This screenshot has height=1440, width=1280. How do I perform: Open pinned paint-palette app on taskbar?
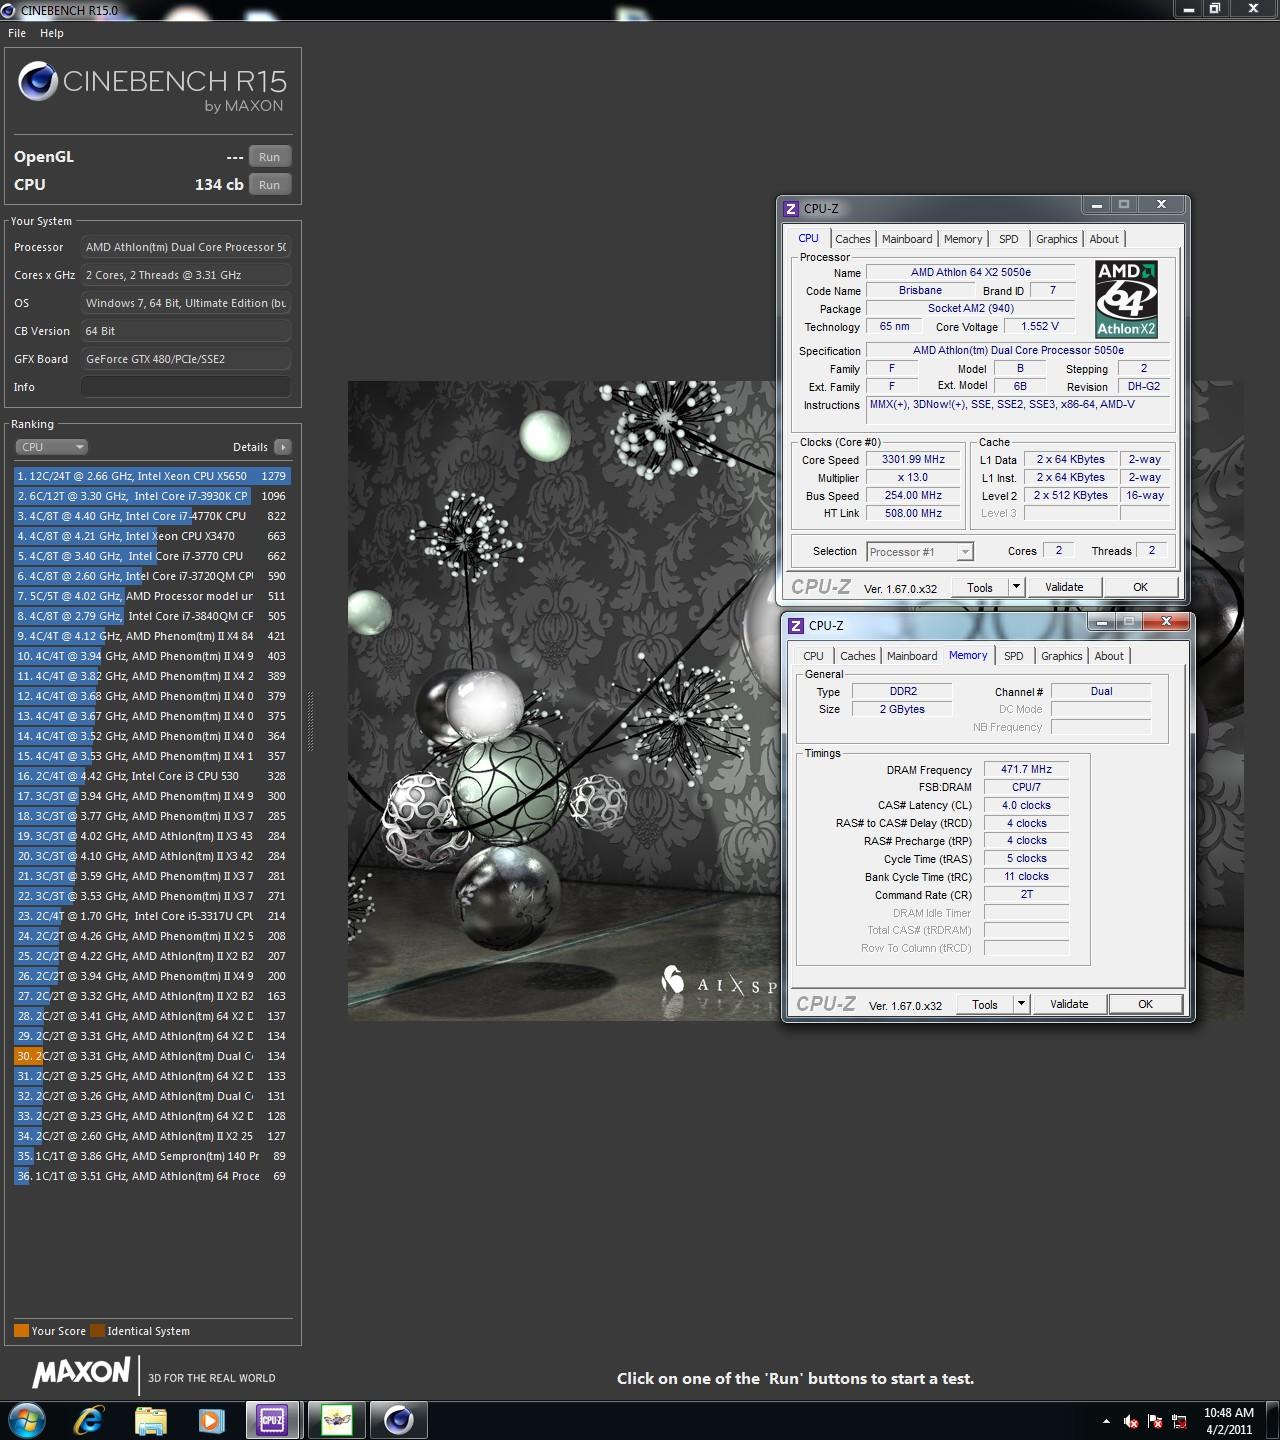pyautogui.click(x=336, y=1420)
